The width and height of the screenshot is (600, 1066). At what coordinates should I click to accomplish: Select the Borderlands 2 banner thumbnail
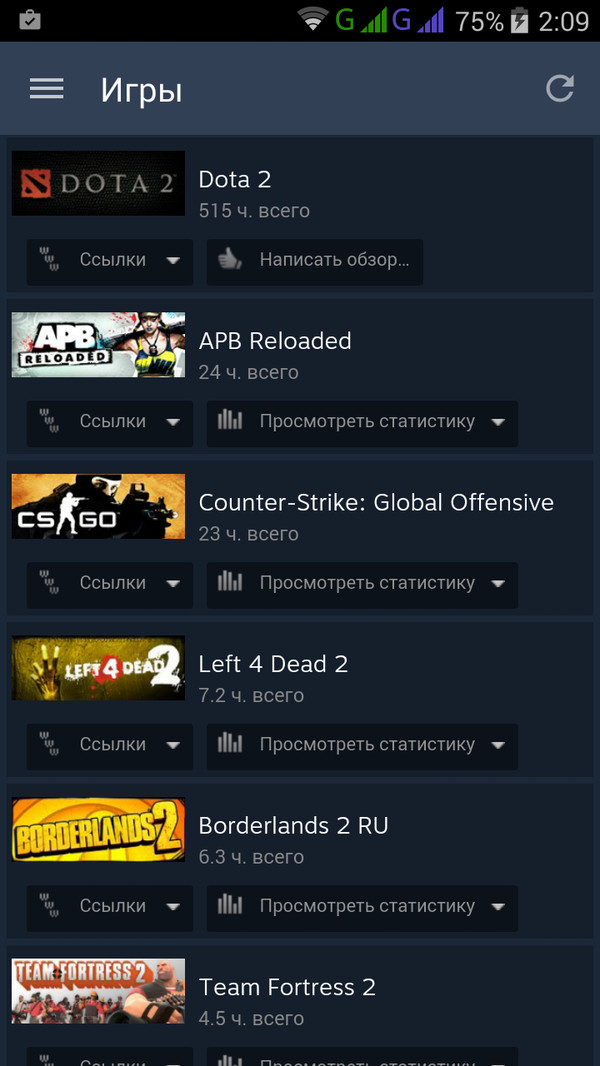pos(98,829)
